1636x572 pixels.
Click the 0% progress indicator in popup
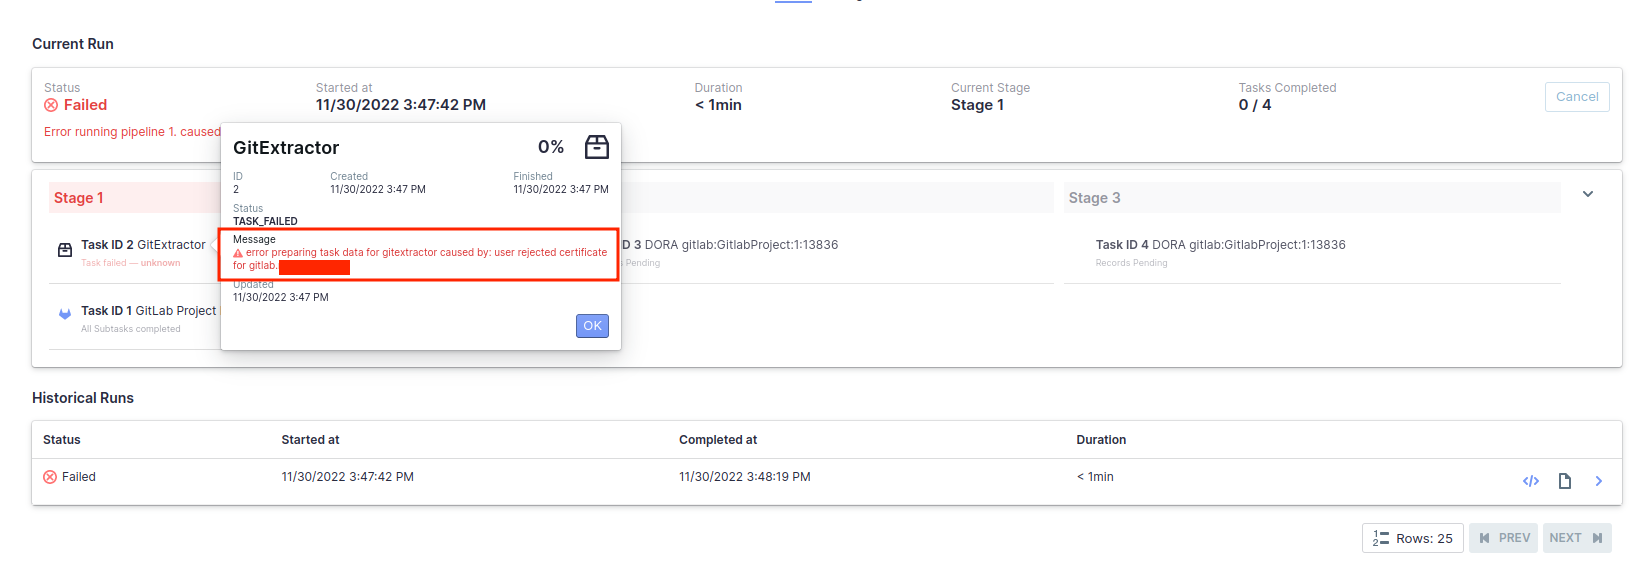click(551, 147)
